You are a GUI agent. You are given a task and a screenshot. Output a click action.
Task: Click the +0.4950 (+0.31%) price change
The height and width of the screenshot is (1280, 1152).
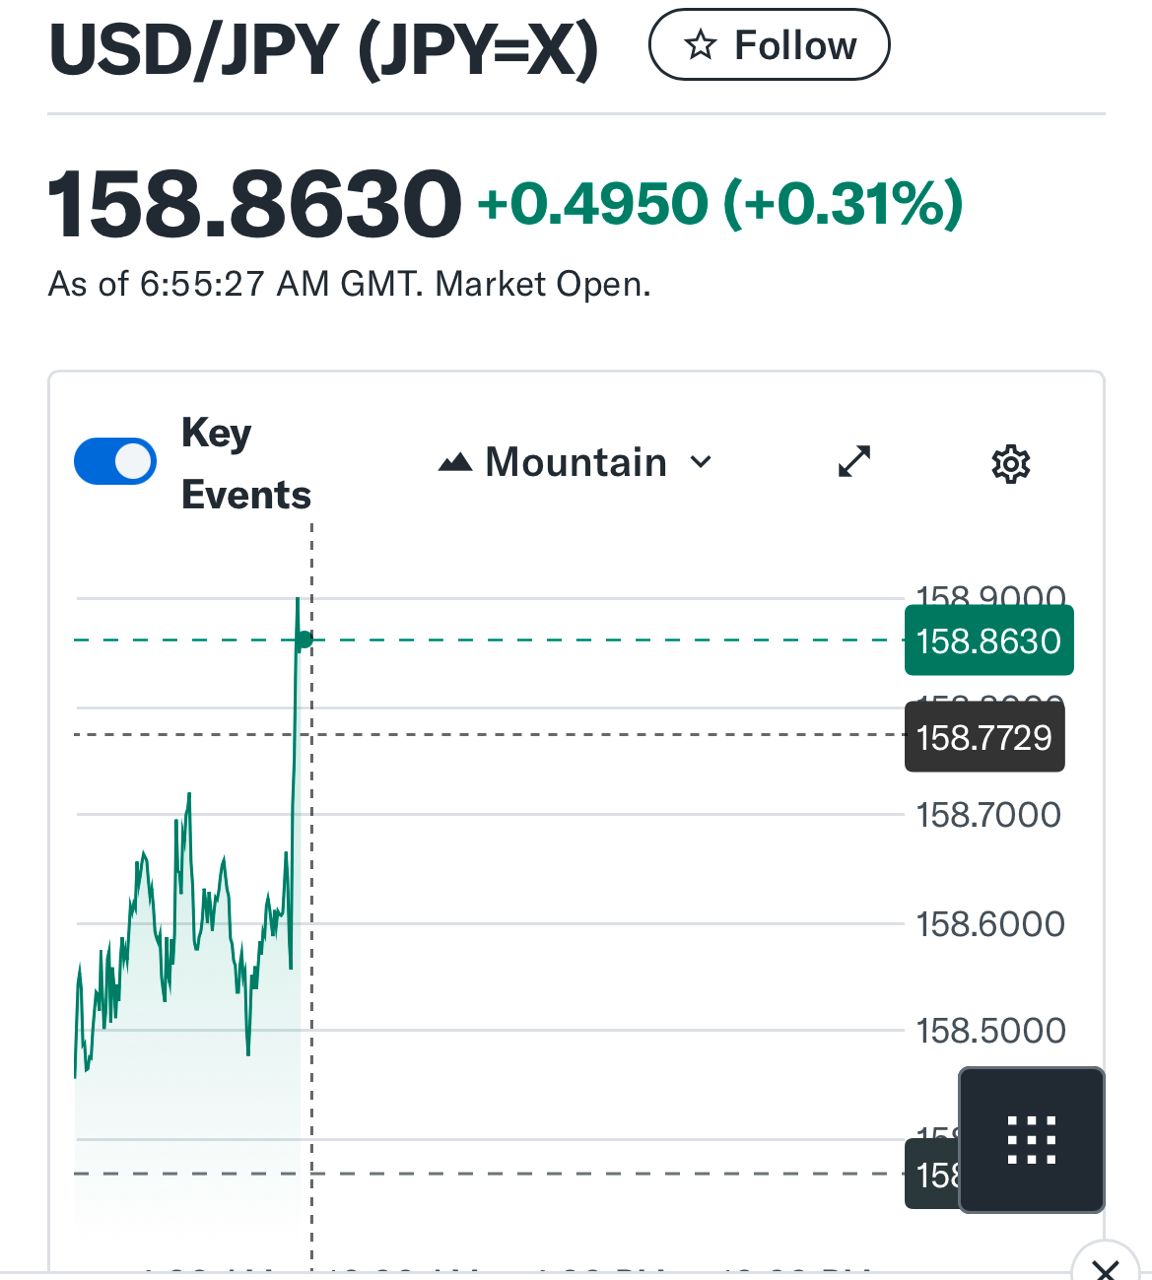(x=720, y=204)
